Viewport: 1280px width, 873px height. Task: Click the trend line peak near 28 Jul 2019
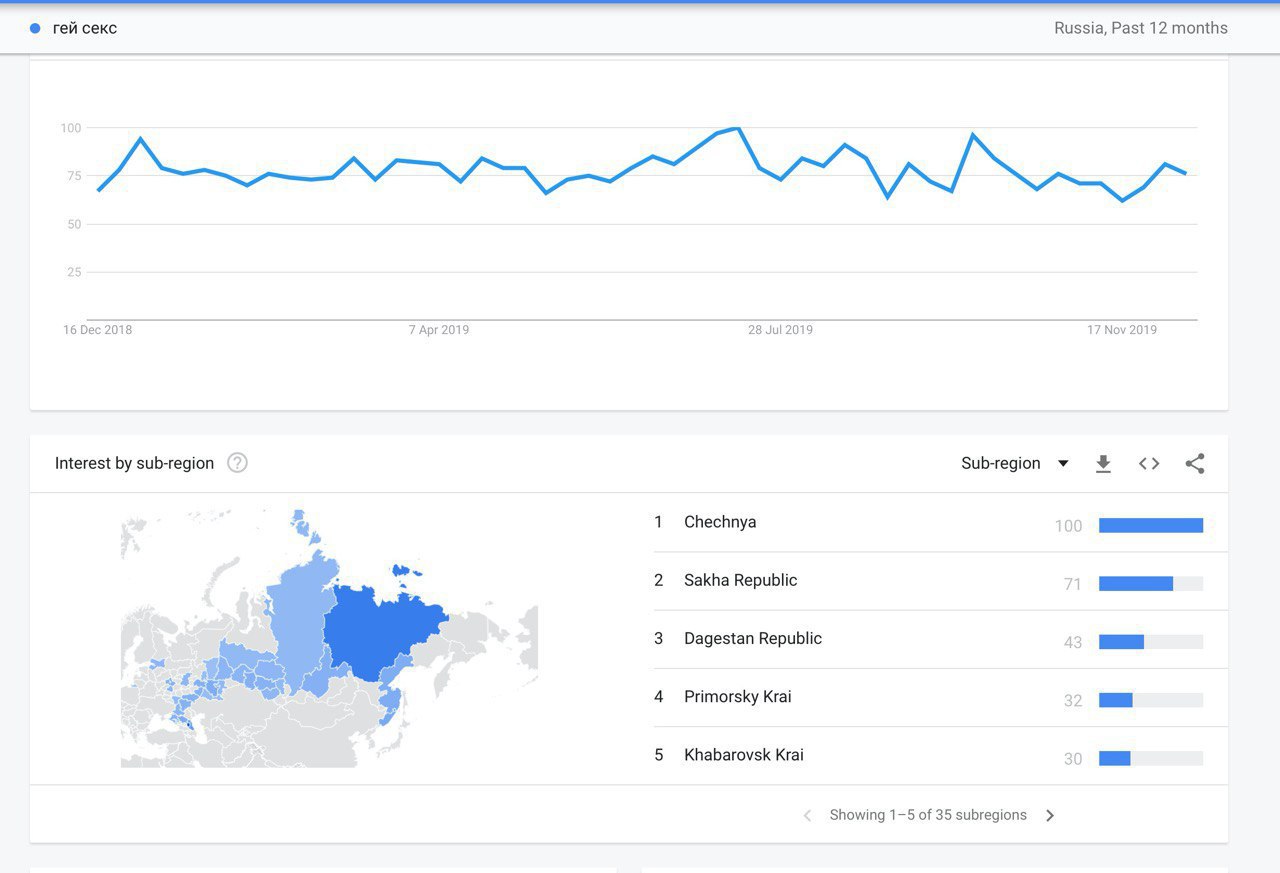coord(737,128)
